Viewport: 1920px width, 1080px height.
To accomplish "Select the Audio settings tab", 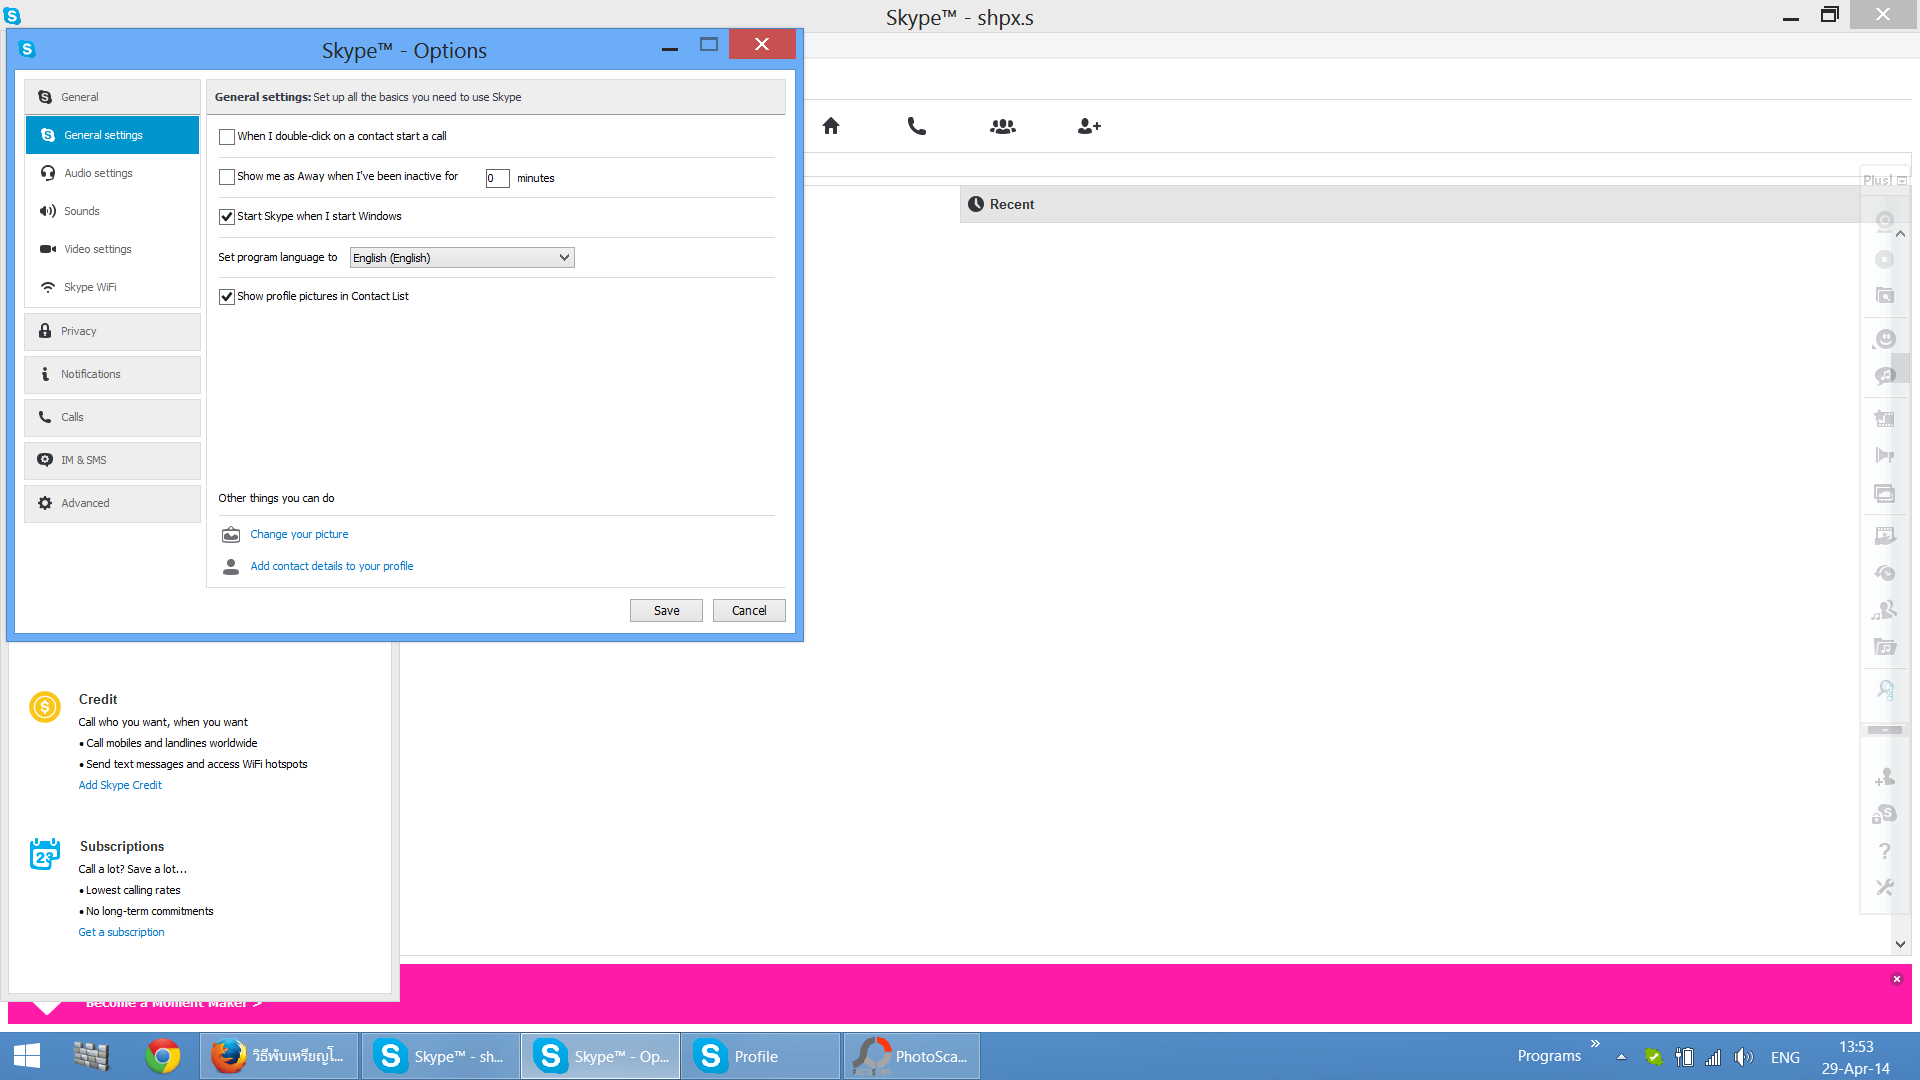I will click(x=98, y=173).
